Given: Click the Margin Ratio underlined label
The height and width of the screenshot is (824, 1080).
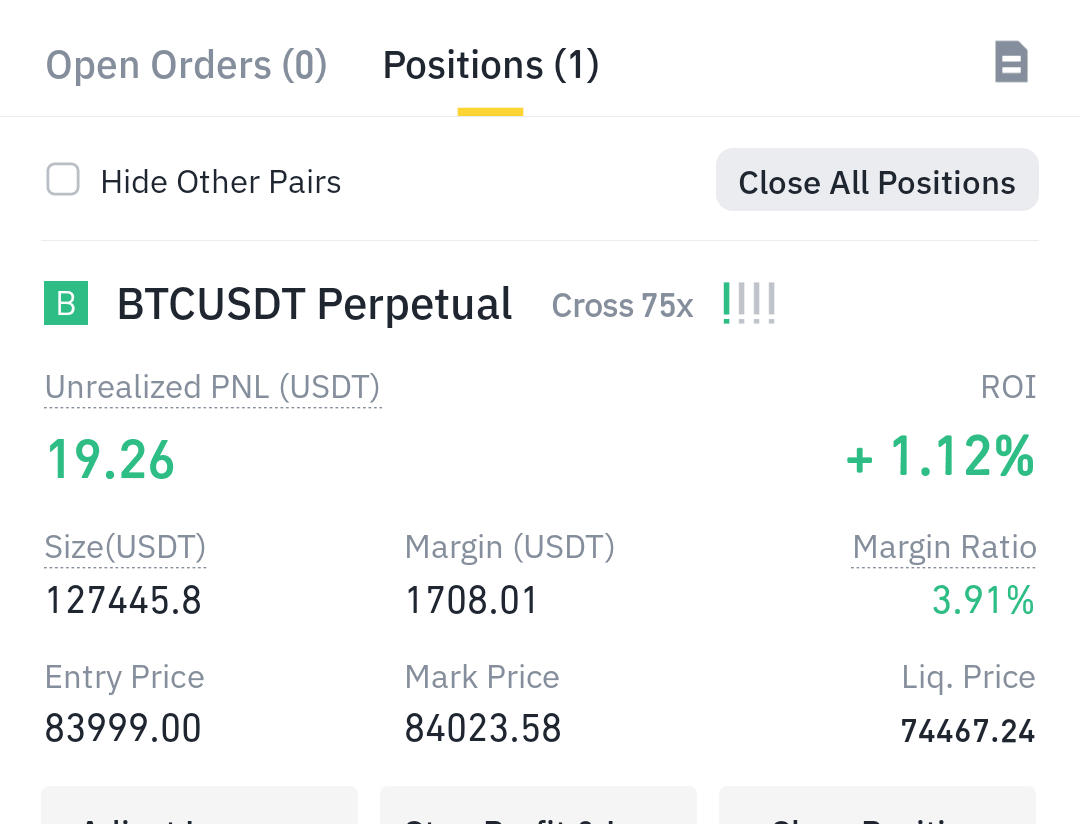Looking at the screenshot, I should 944,547.
